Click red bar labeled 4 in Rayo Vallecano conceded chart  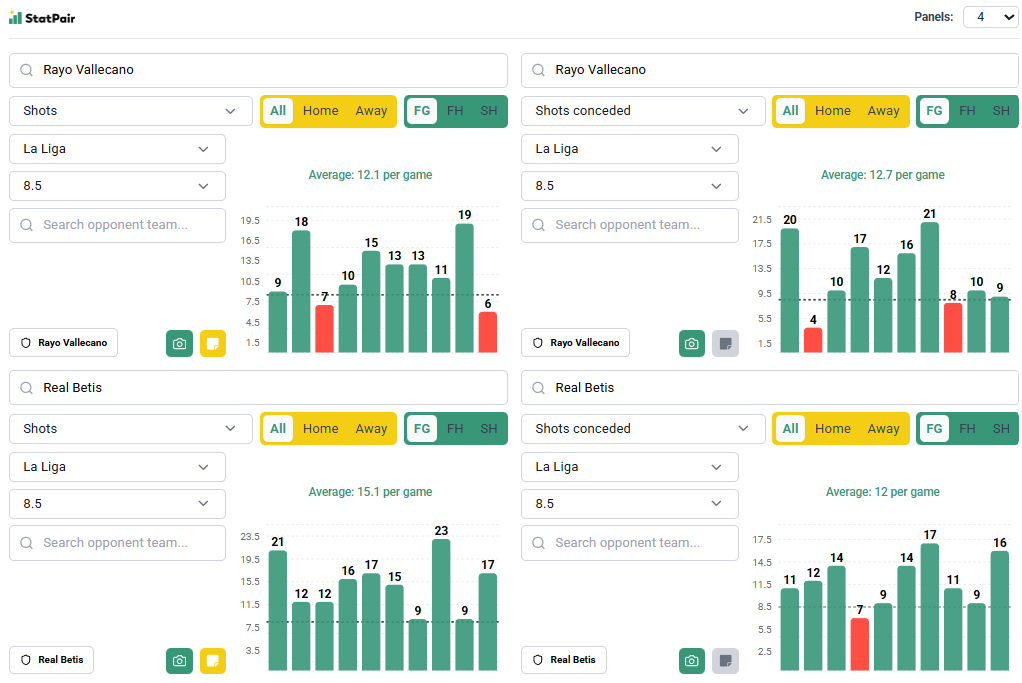(x=813, y=340)
